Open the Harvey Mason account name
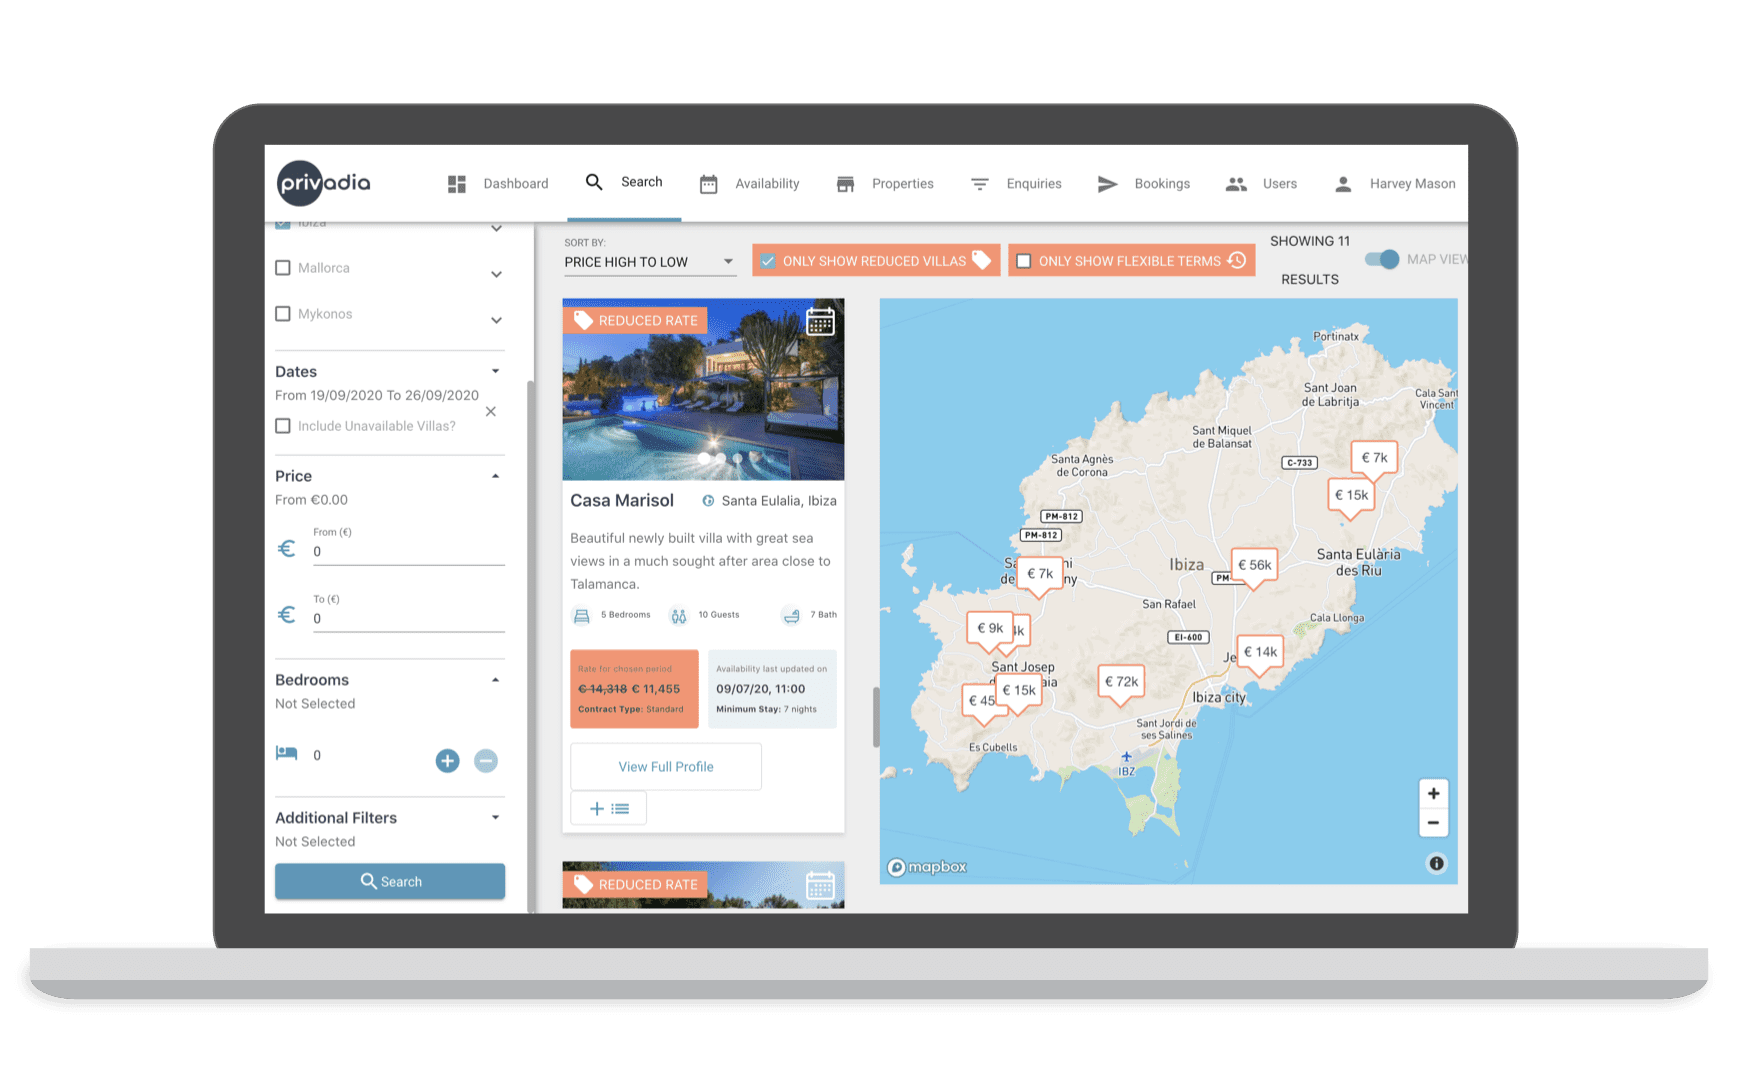The width and height of the screenshot is (1737, 1080). point(1412,184)
